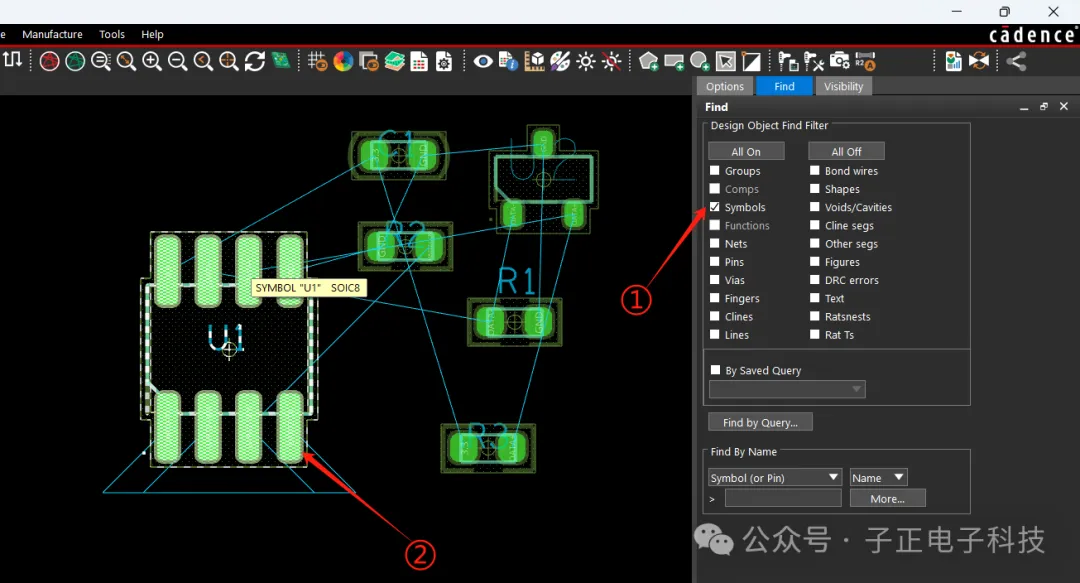Viewport: 1080px width, 583px height.
Task: Open the Tools menu
Action: (112, 34)
